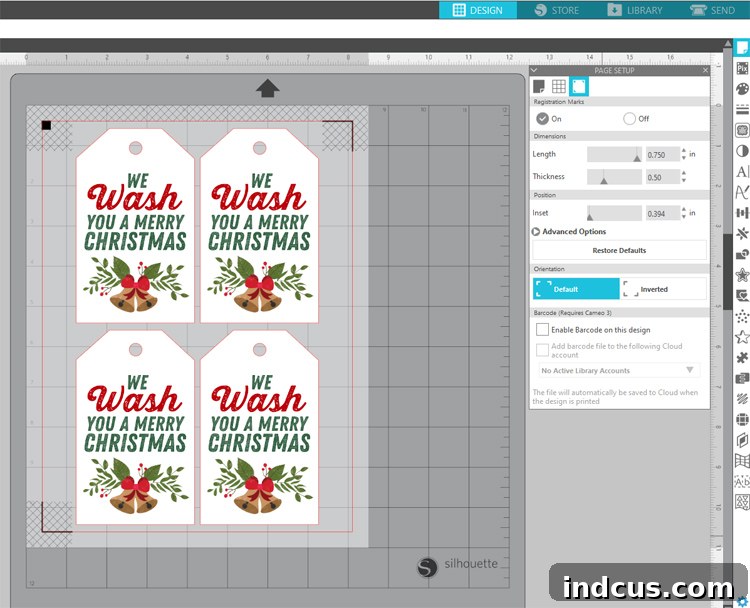Collapse the Page Setup panel chevron
This screenshot has width=750, height=608.
[534, 70]
